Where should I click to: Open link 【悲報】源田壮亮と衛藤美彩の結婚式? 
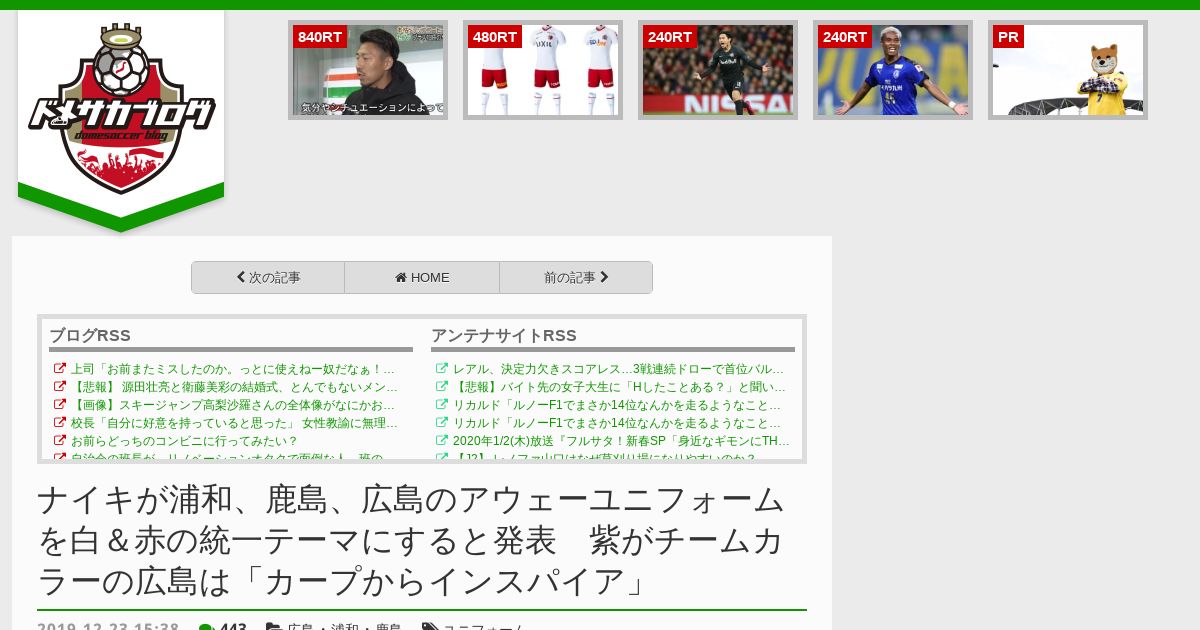pyautogui.click(x=234, y=387)
